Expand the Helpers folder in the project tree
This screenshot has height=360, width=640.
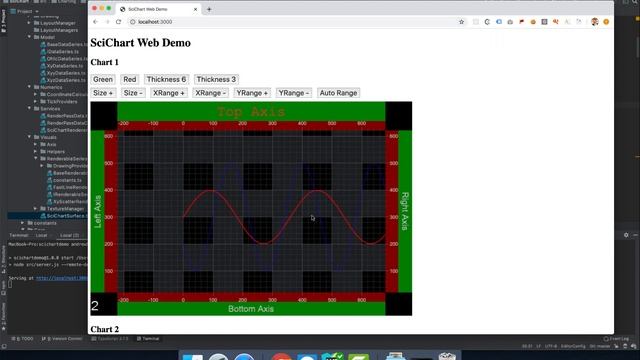tap(36, 151)
